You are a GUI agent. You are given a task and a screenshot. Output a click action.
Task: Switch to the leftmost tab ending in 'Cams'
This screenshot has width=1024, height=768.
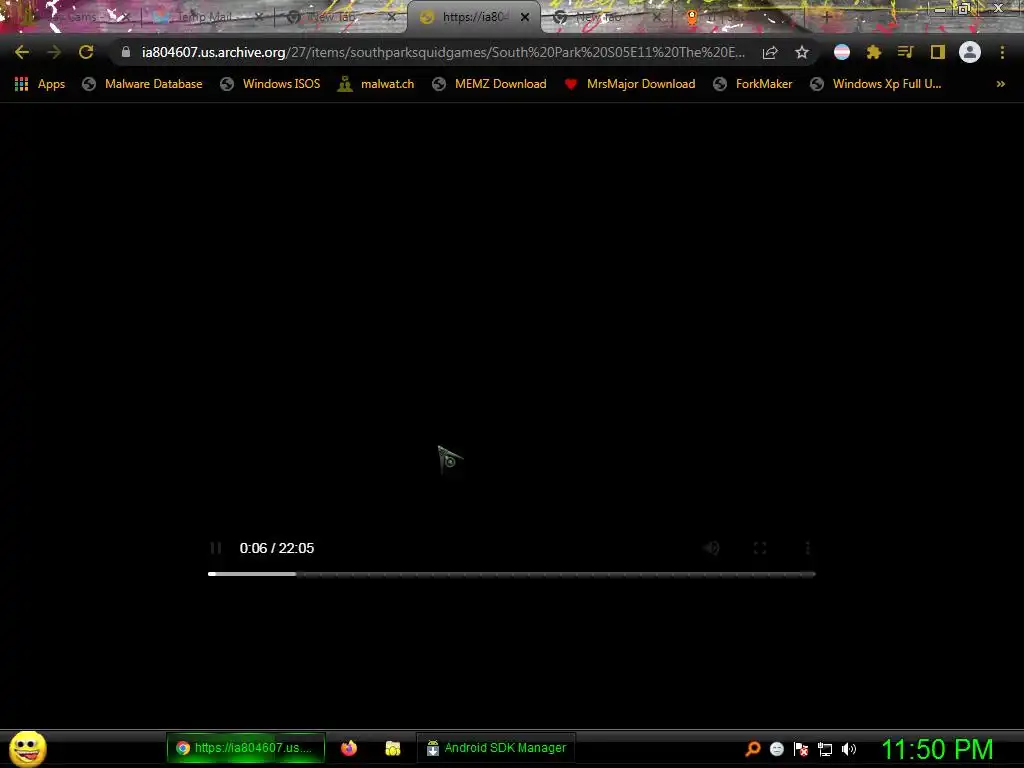(72, 17)
